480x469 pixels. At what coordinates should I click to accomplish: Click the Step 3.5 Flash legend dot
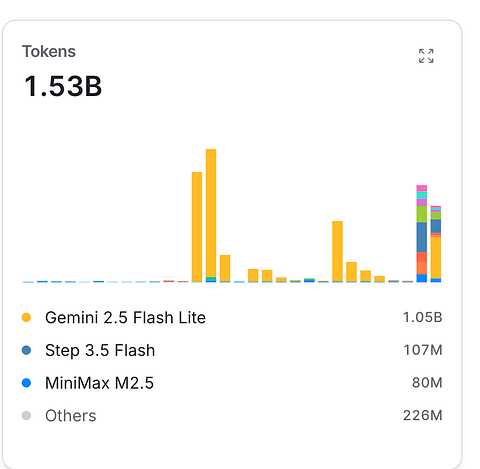(26, 350)
